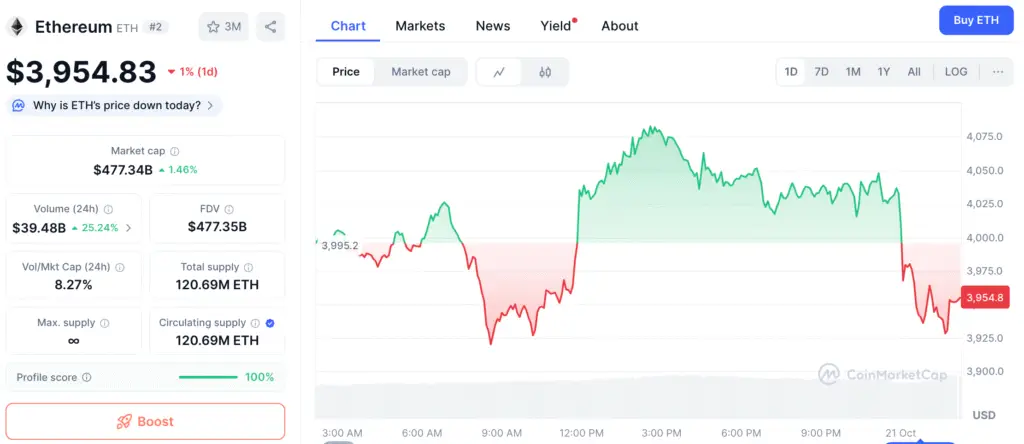
Task: Switch to candlestick chart view icon
Action: point(545,72)
